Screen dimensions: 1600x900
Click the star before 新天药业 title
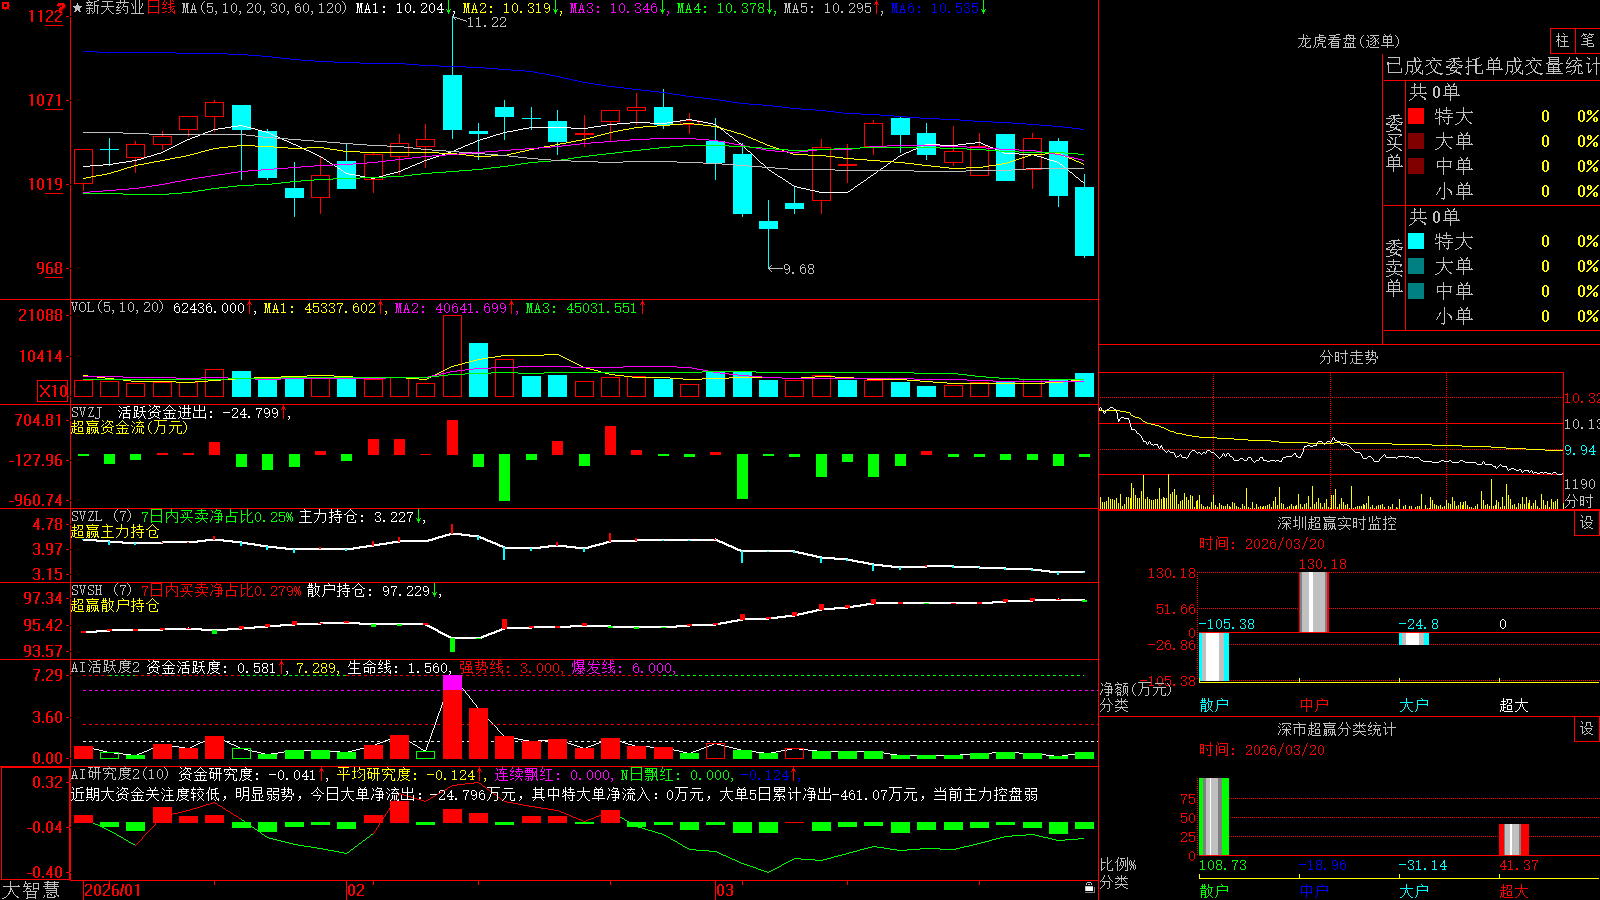pos(77,8)
